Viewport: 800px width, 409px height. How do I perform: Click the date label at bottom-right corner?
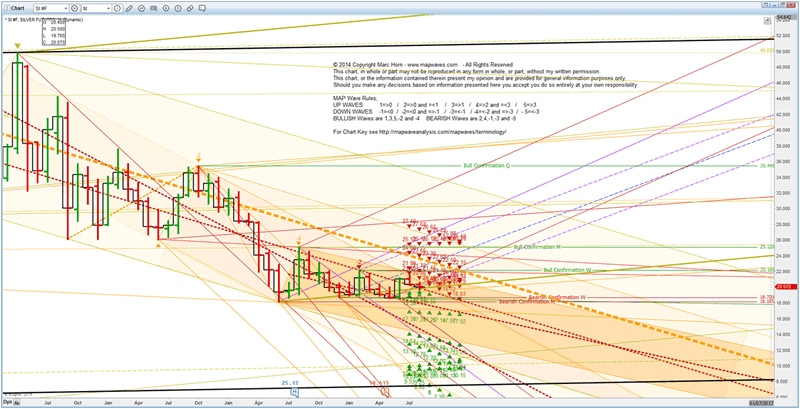click(762, 402)
